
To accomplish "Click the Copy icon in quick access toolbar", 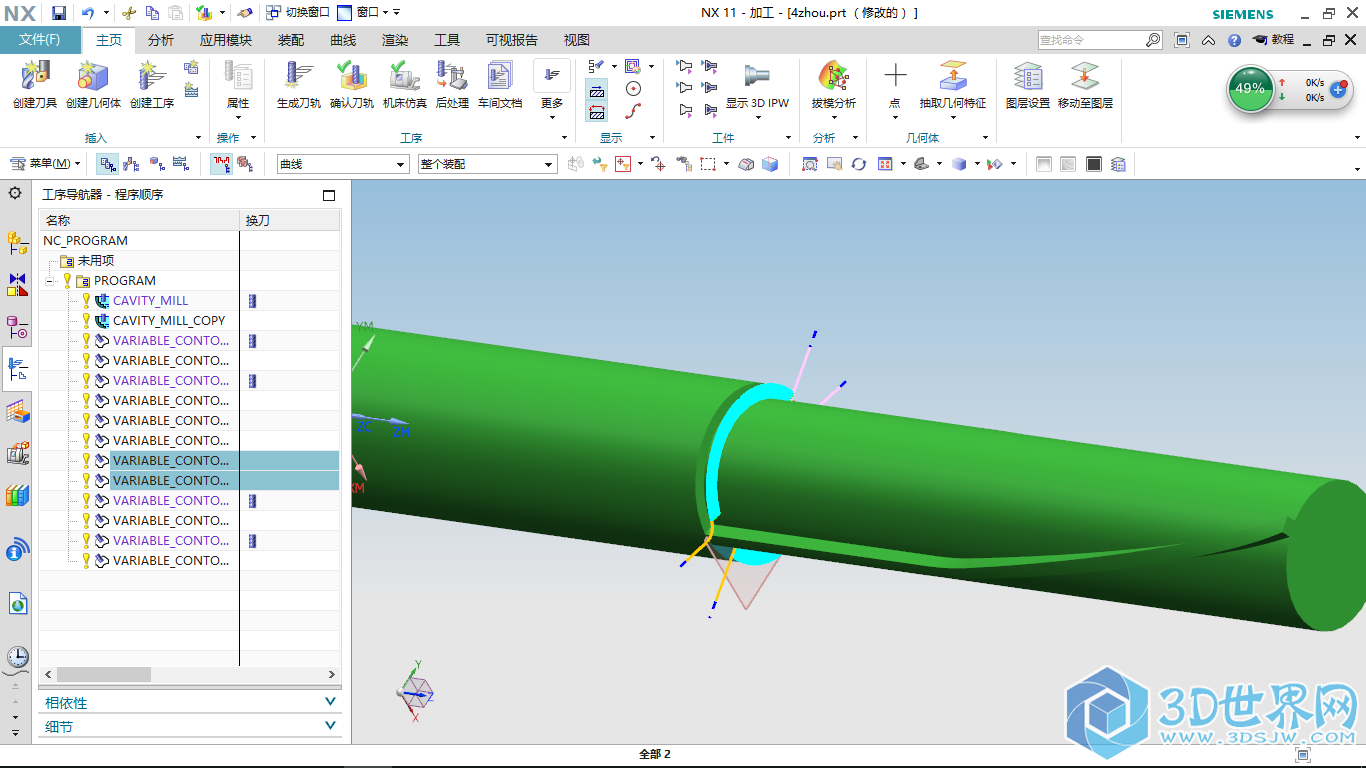I will 152,13.
